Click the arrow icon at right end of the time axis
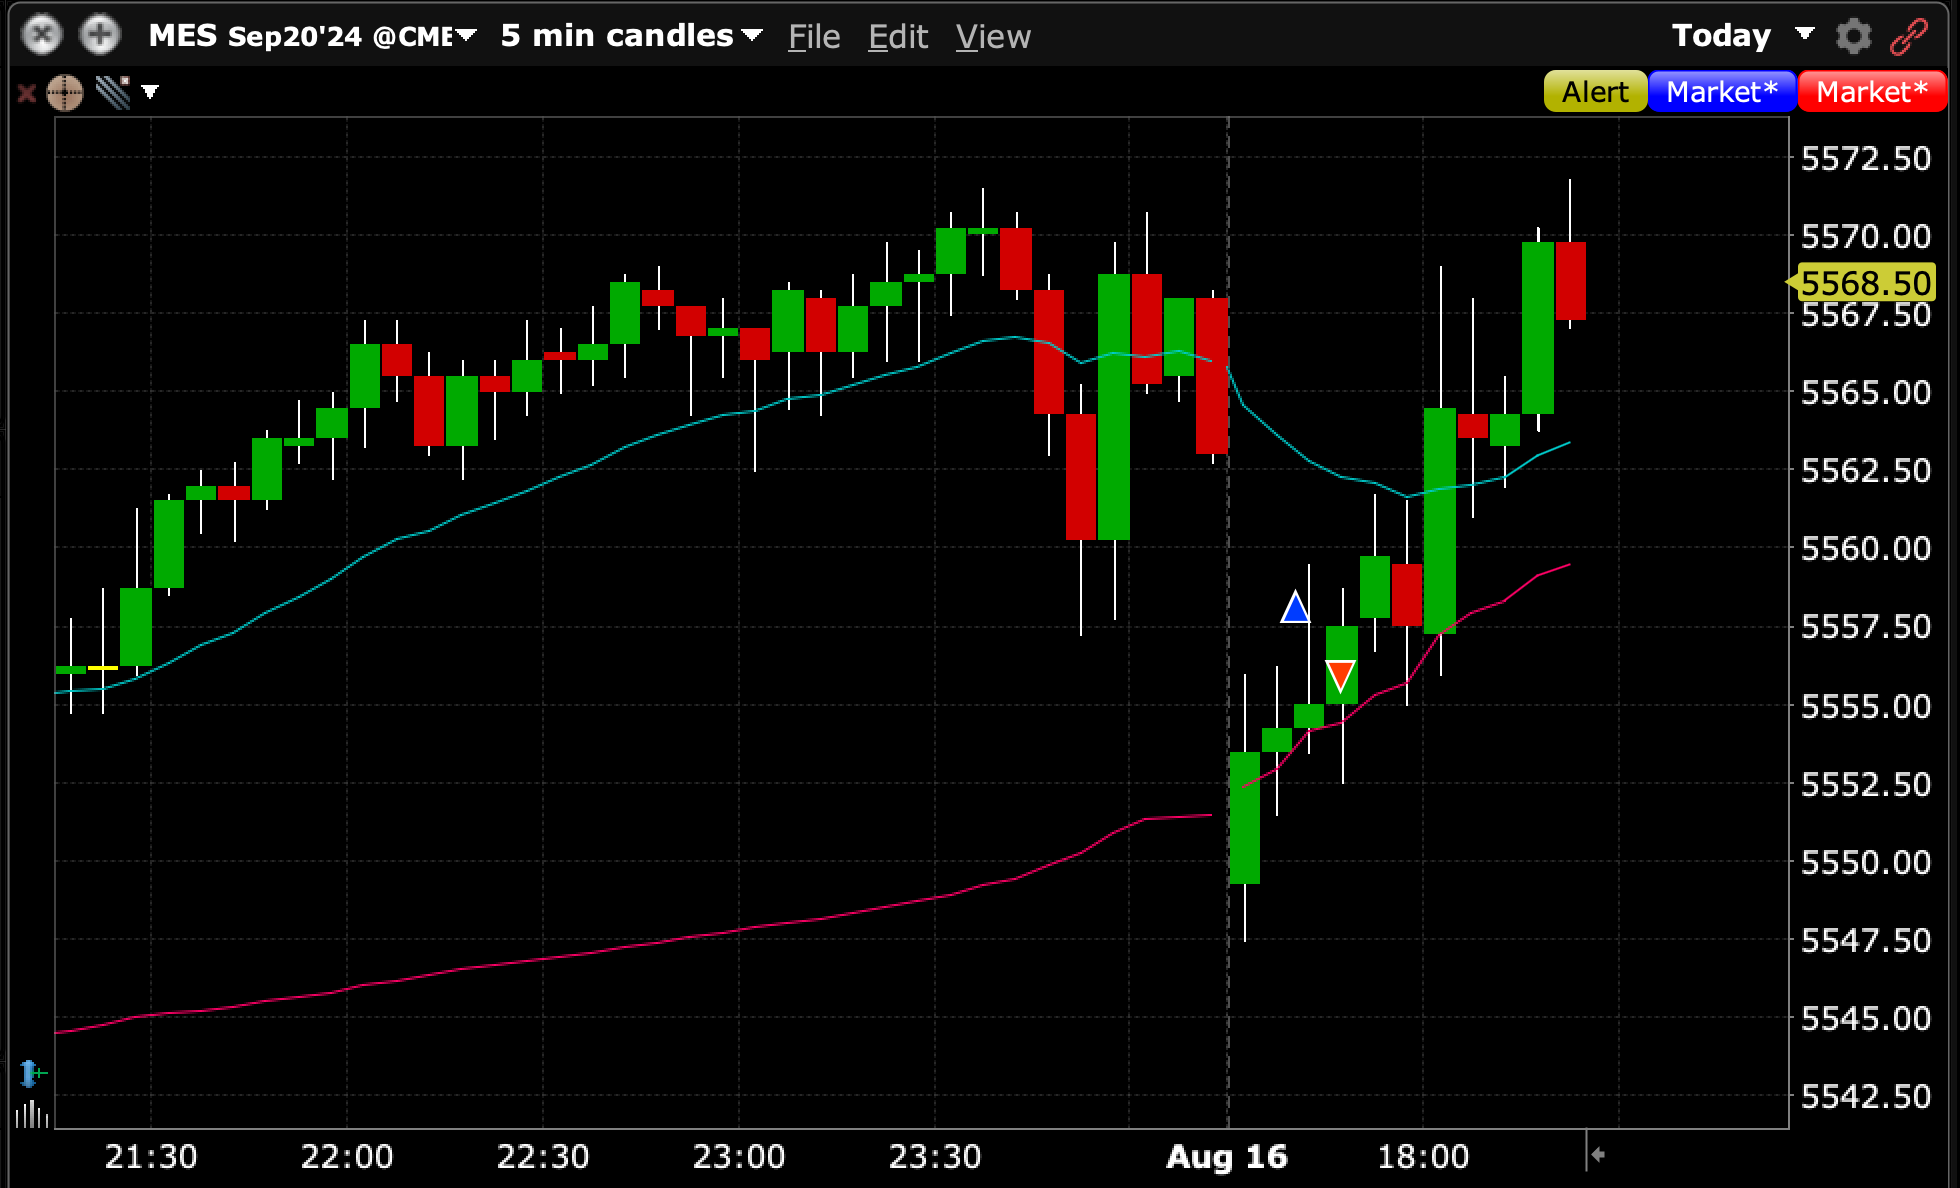This screenshot has height=1188, width=1960. [x=1598, y=1155]
